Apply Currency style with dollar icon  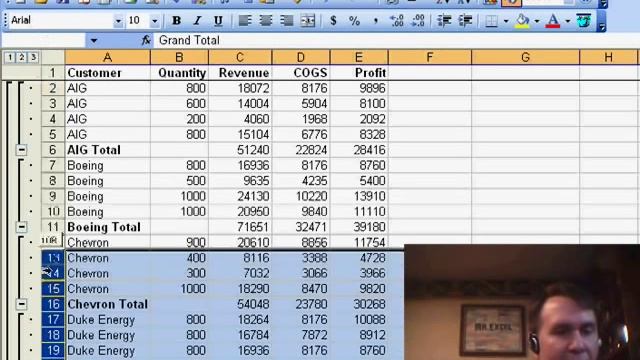[x=333, y=20]
